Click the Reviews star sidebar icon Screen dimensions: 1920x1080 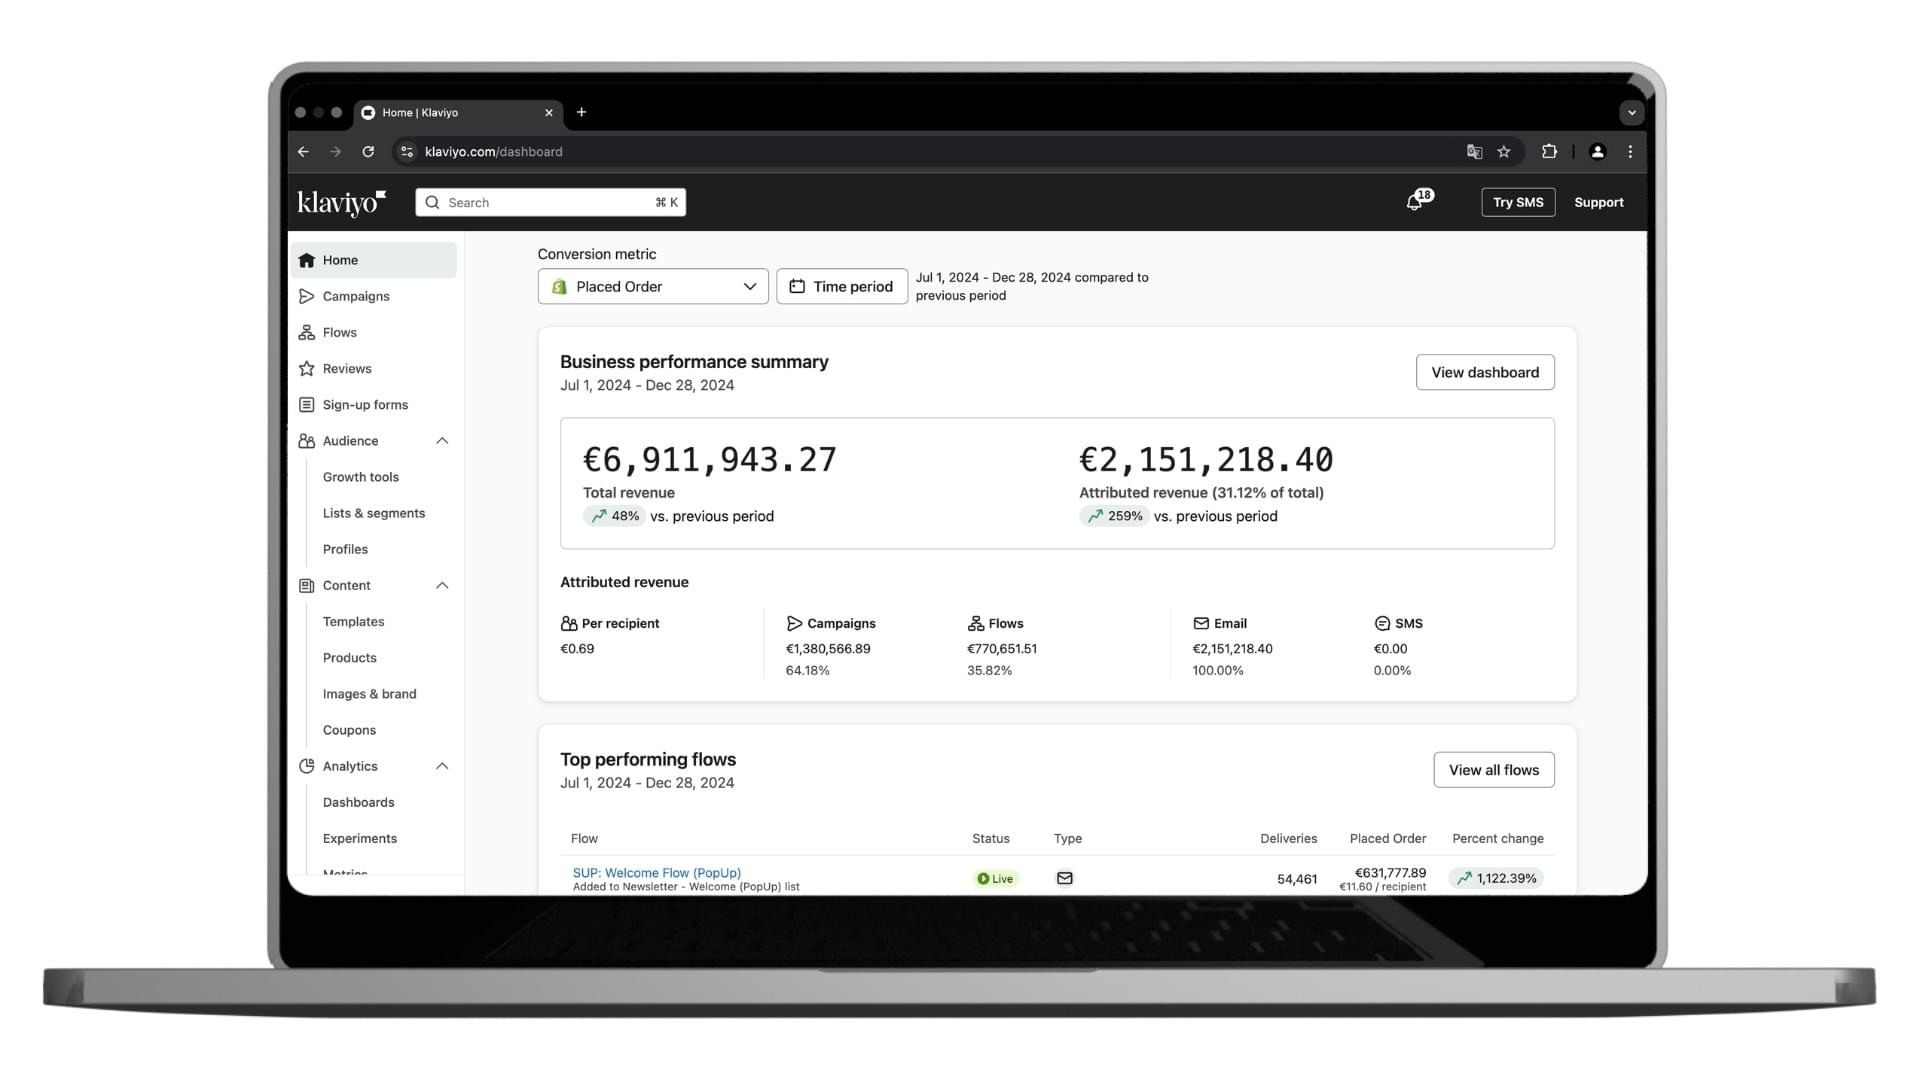pyautogui.click(x=307, y=369)
